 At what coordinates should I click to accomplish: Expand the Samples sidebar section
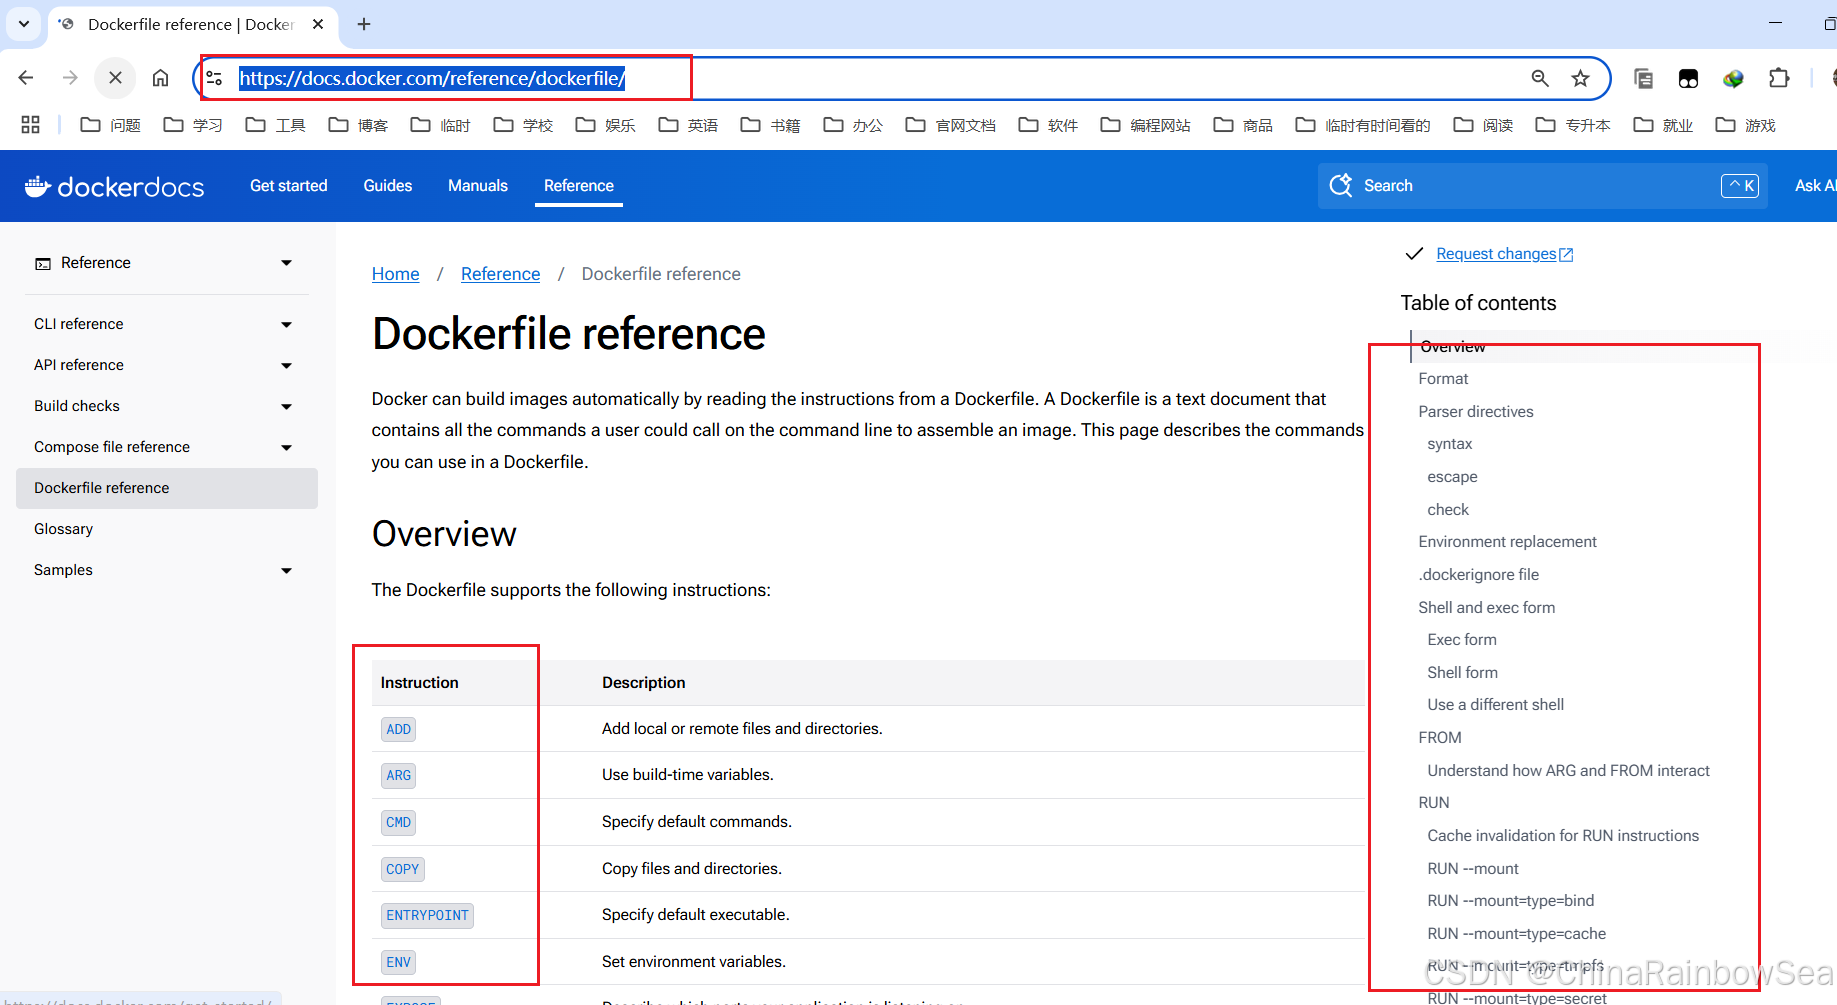[287, 570]
